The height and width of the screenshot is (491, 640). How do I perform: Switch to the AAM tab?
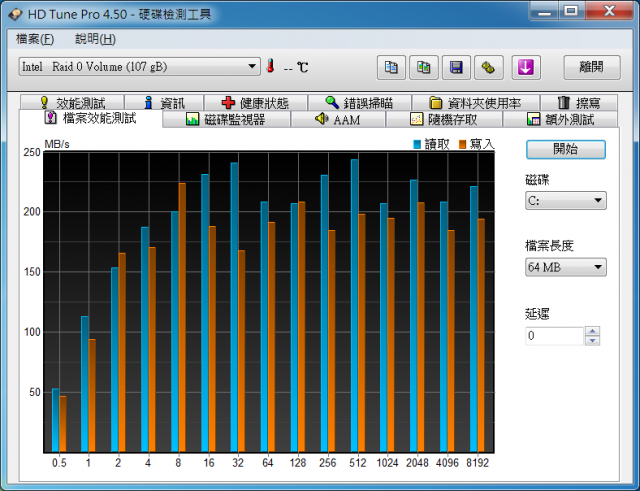[338, 119]
